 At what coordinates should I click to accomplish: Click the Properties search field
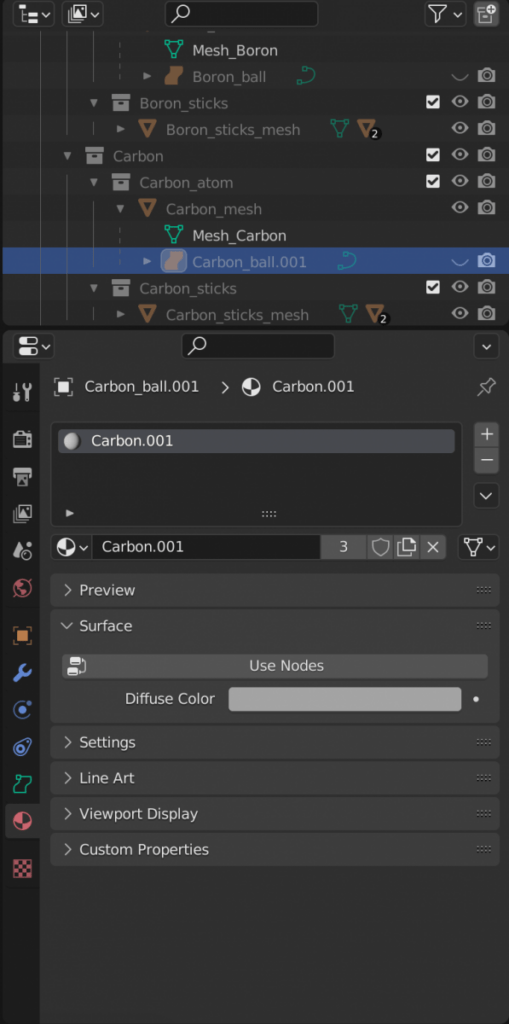[257, 346]
